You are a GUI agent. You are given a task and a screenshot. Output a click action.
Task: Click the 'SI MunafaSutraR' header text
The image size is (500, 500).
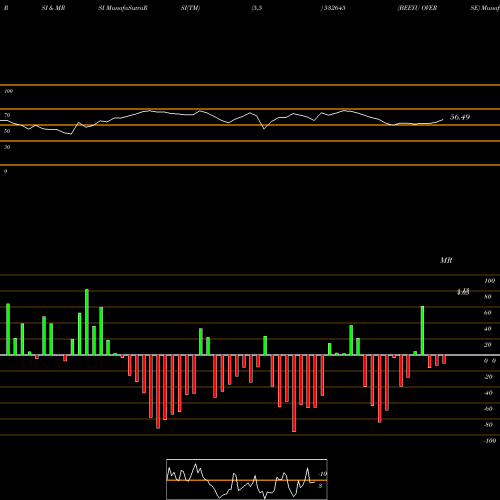tap(123, 8)
